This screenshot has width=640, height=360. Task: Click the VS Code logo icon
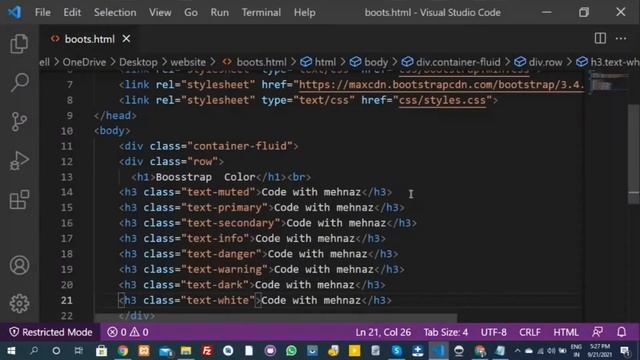(x=15, y=12)
